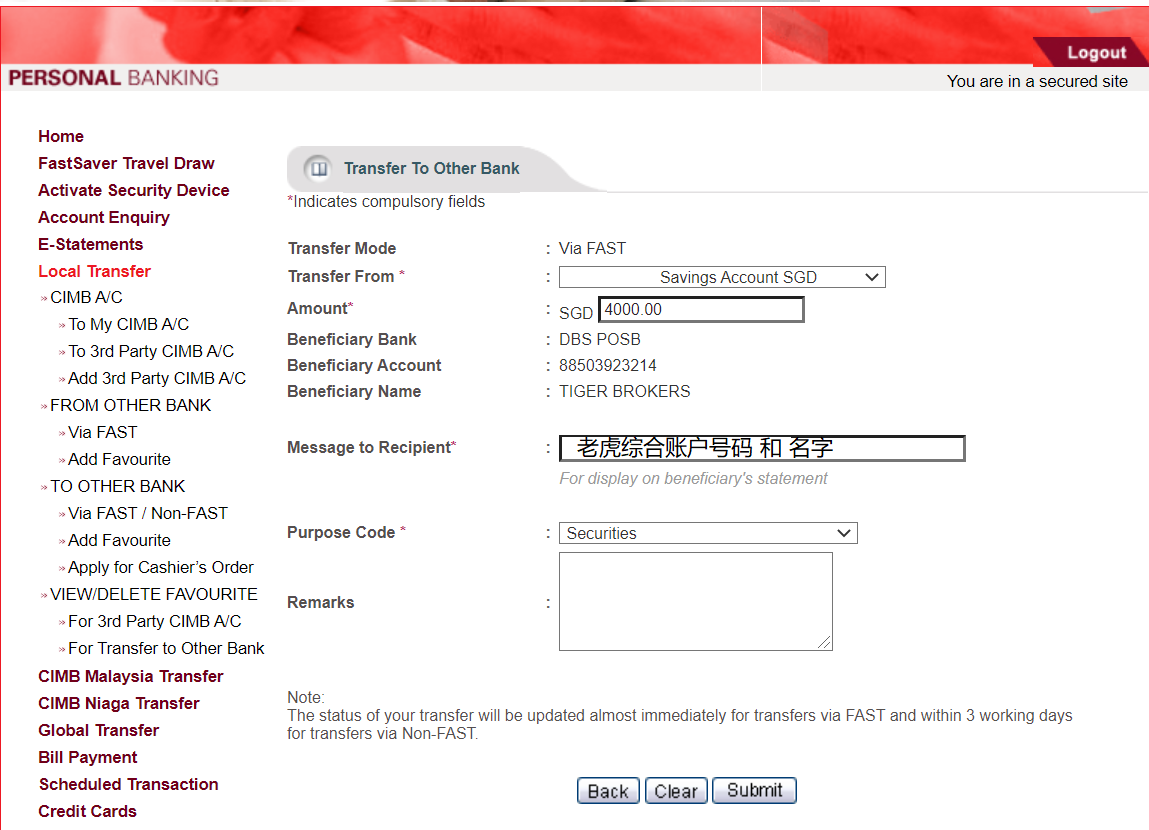Open Apply for Cashier's Order

tap(160, 568)
